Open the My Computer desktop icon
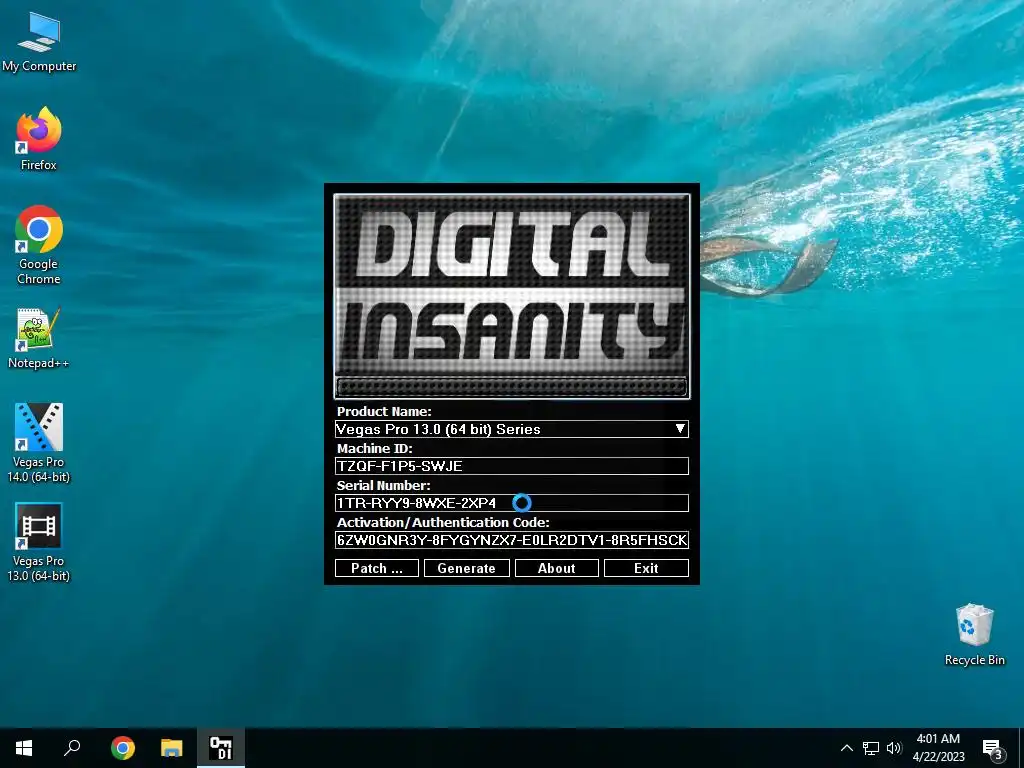This screenshot has height=768, width=1024. click(39, 42)
